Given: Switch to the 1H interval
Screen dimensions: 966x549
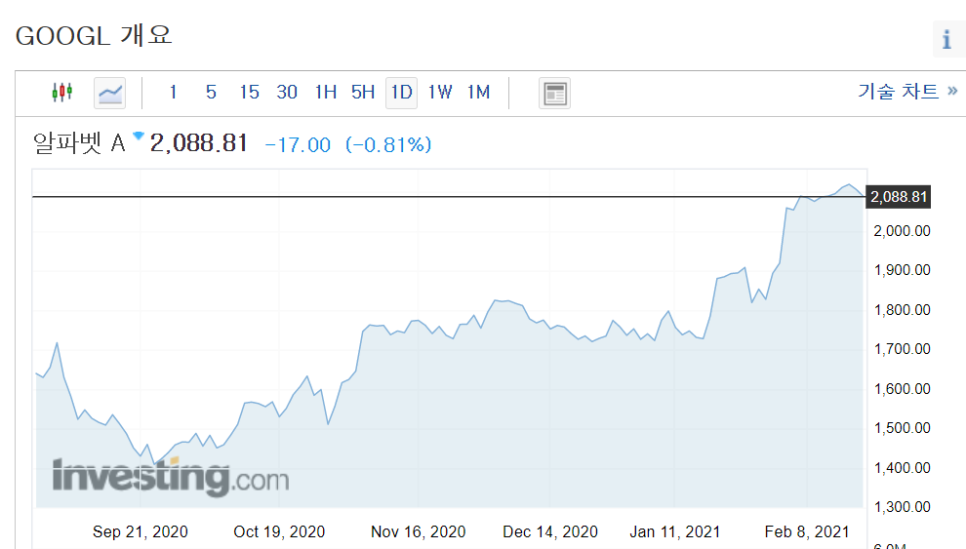Looking at the screenshot, I should [x=326, y=92].
